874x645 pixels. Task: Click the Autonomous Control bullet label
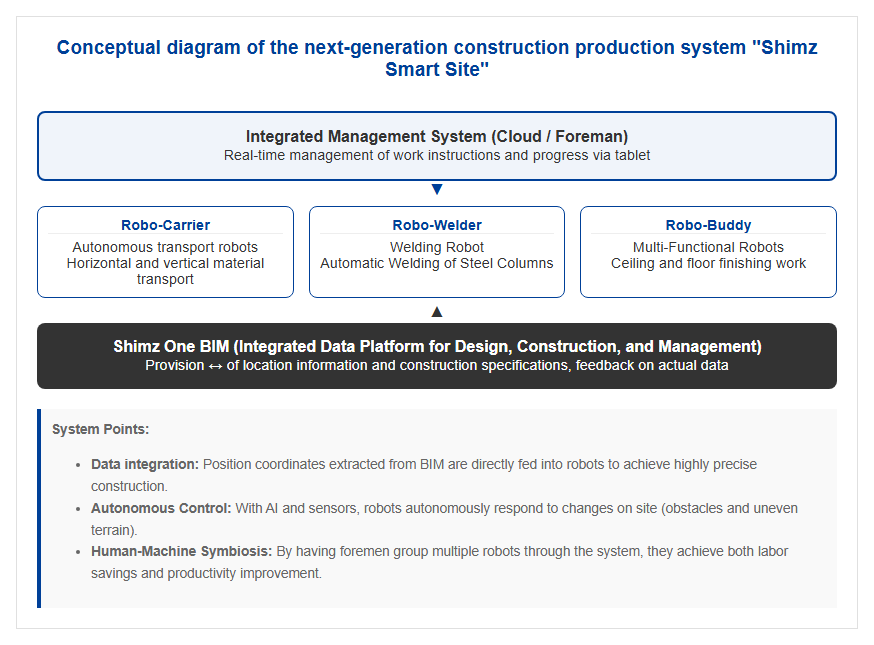pos(161,508)
